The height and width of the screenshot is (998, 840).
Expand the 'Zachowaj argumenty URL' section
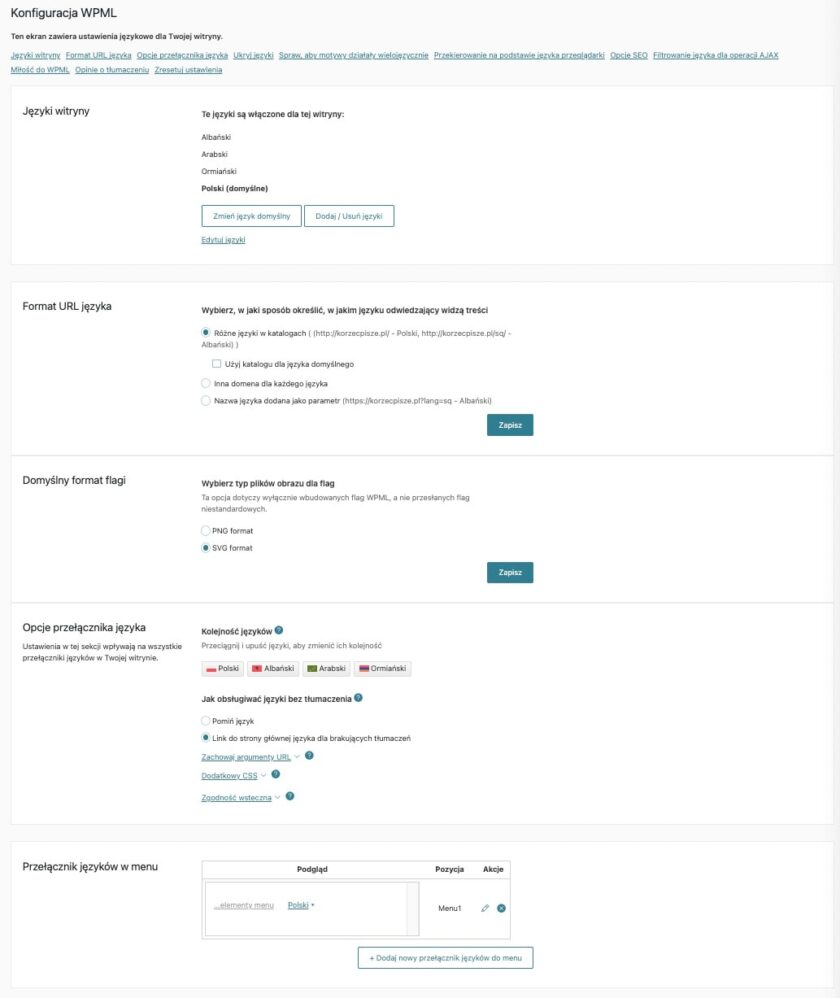coord(246,757)
